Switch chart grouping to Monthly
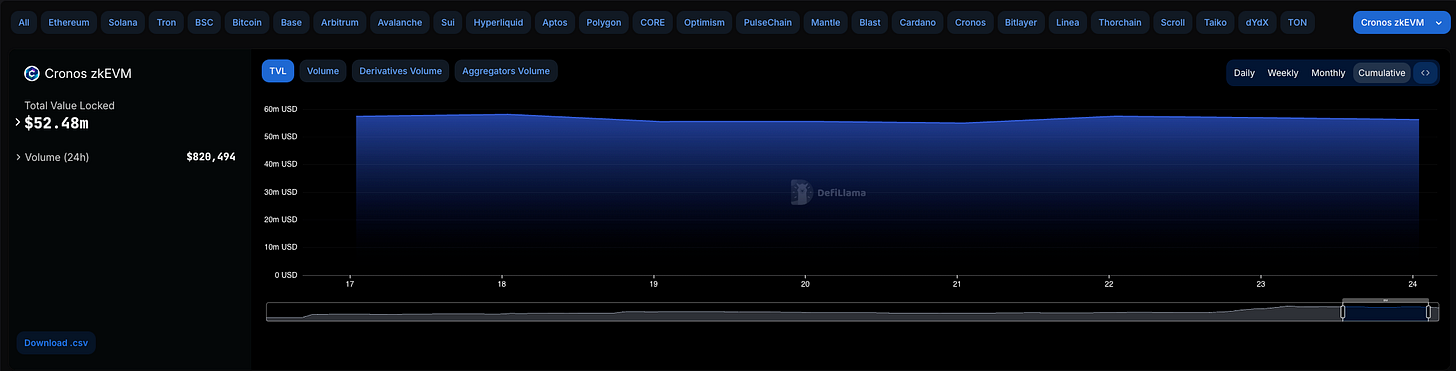1456x371 pixels. [x=1328, y=73]
